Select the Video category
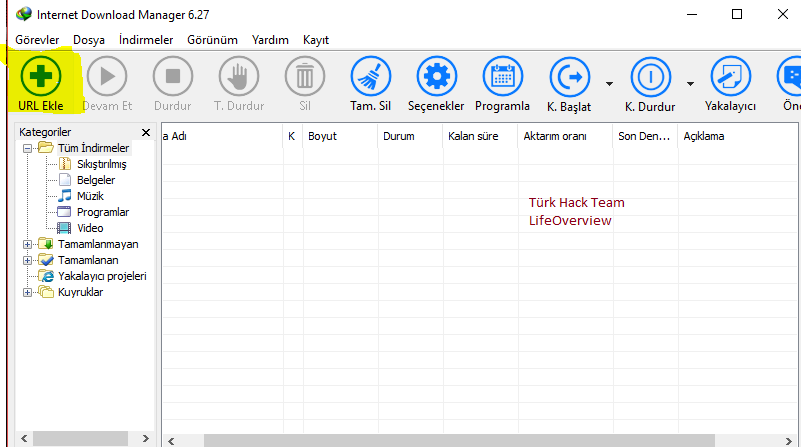Viewport: 801px width, 447px height. (x=90, y=228)
